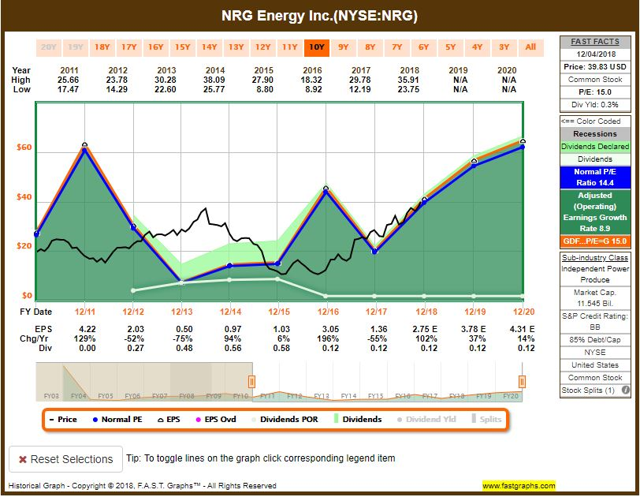Switch to the 14Y time range
640x497 pixels.
coord(209,47)
